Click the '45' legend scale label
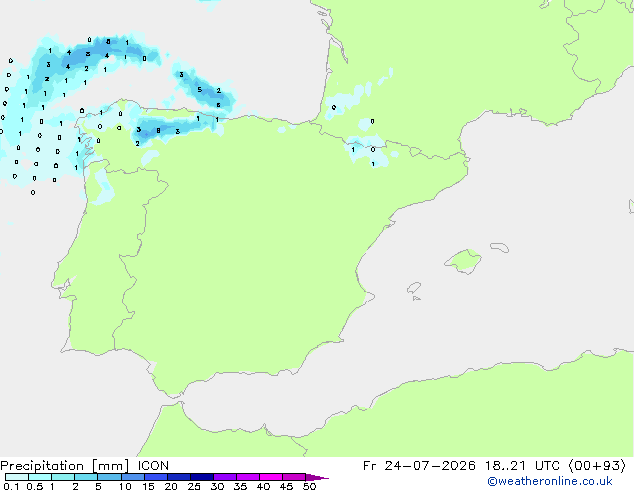Viewport: 634px width, 490px height. pyautogui.click(x=286, y=486)
